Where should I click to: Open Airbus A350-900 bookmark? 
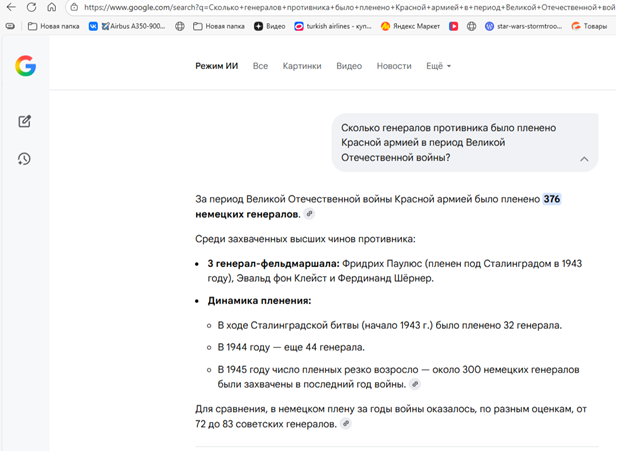coord(128,26)
